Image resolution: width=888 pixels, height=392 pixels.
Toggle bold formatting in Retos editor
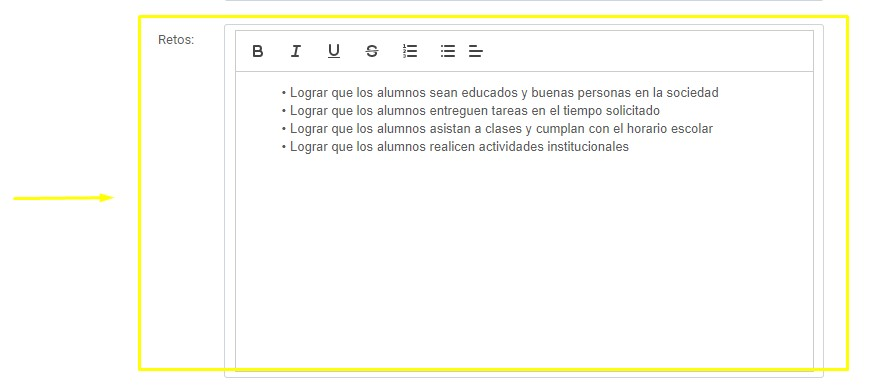point(258,52)
